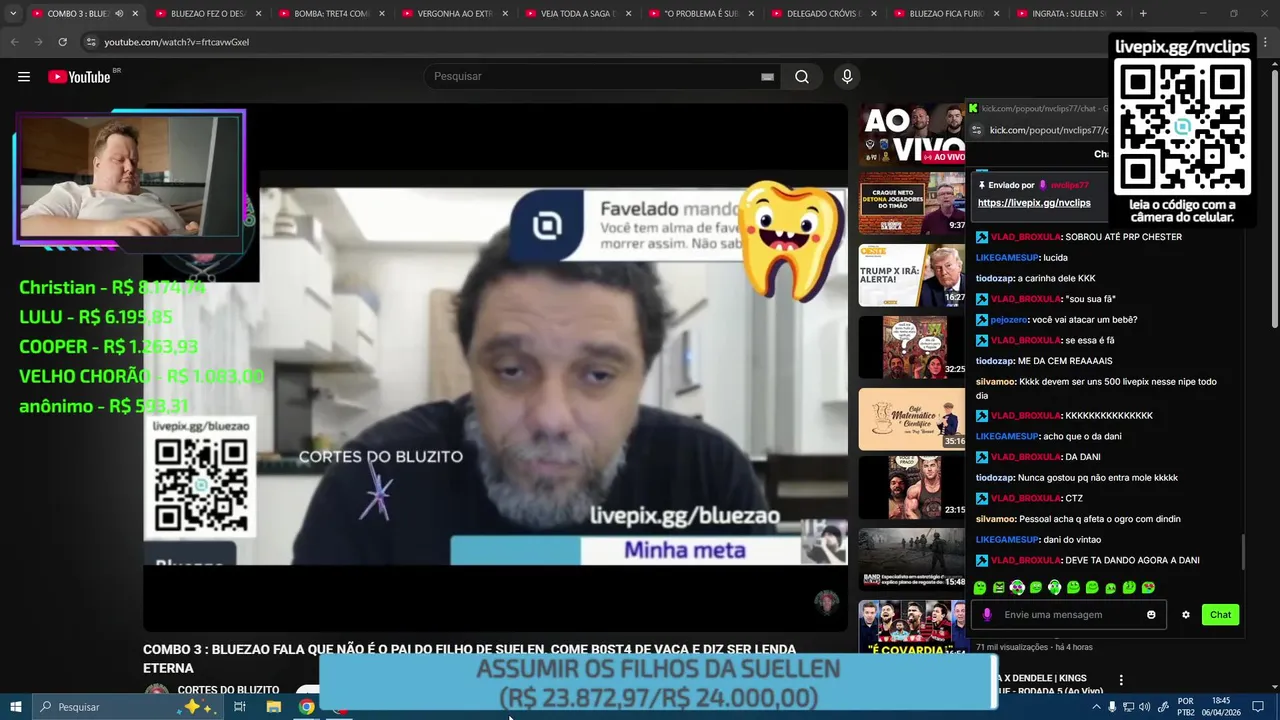Click the CORTES DO BLUZITO channel name
Screen dimensions: 1280x720
228,690
